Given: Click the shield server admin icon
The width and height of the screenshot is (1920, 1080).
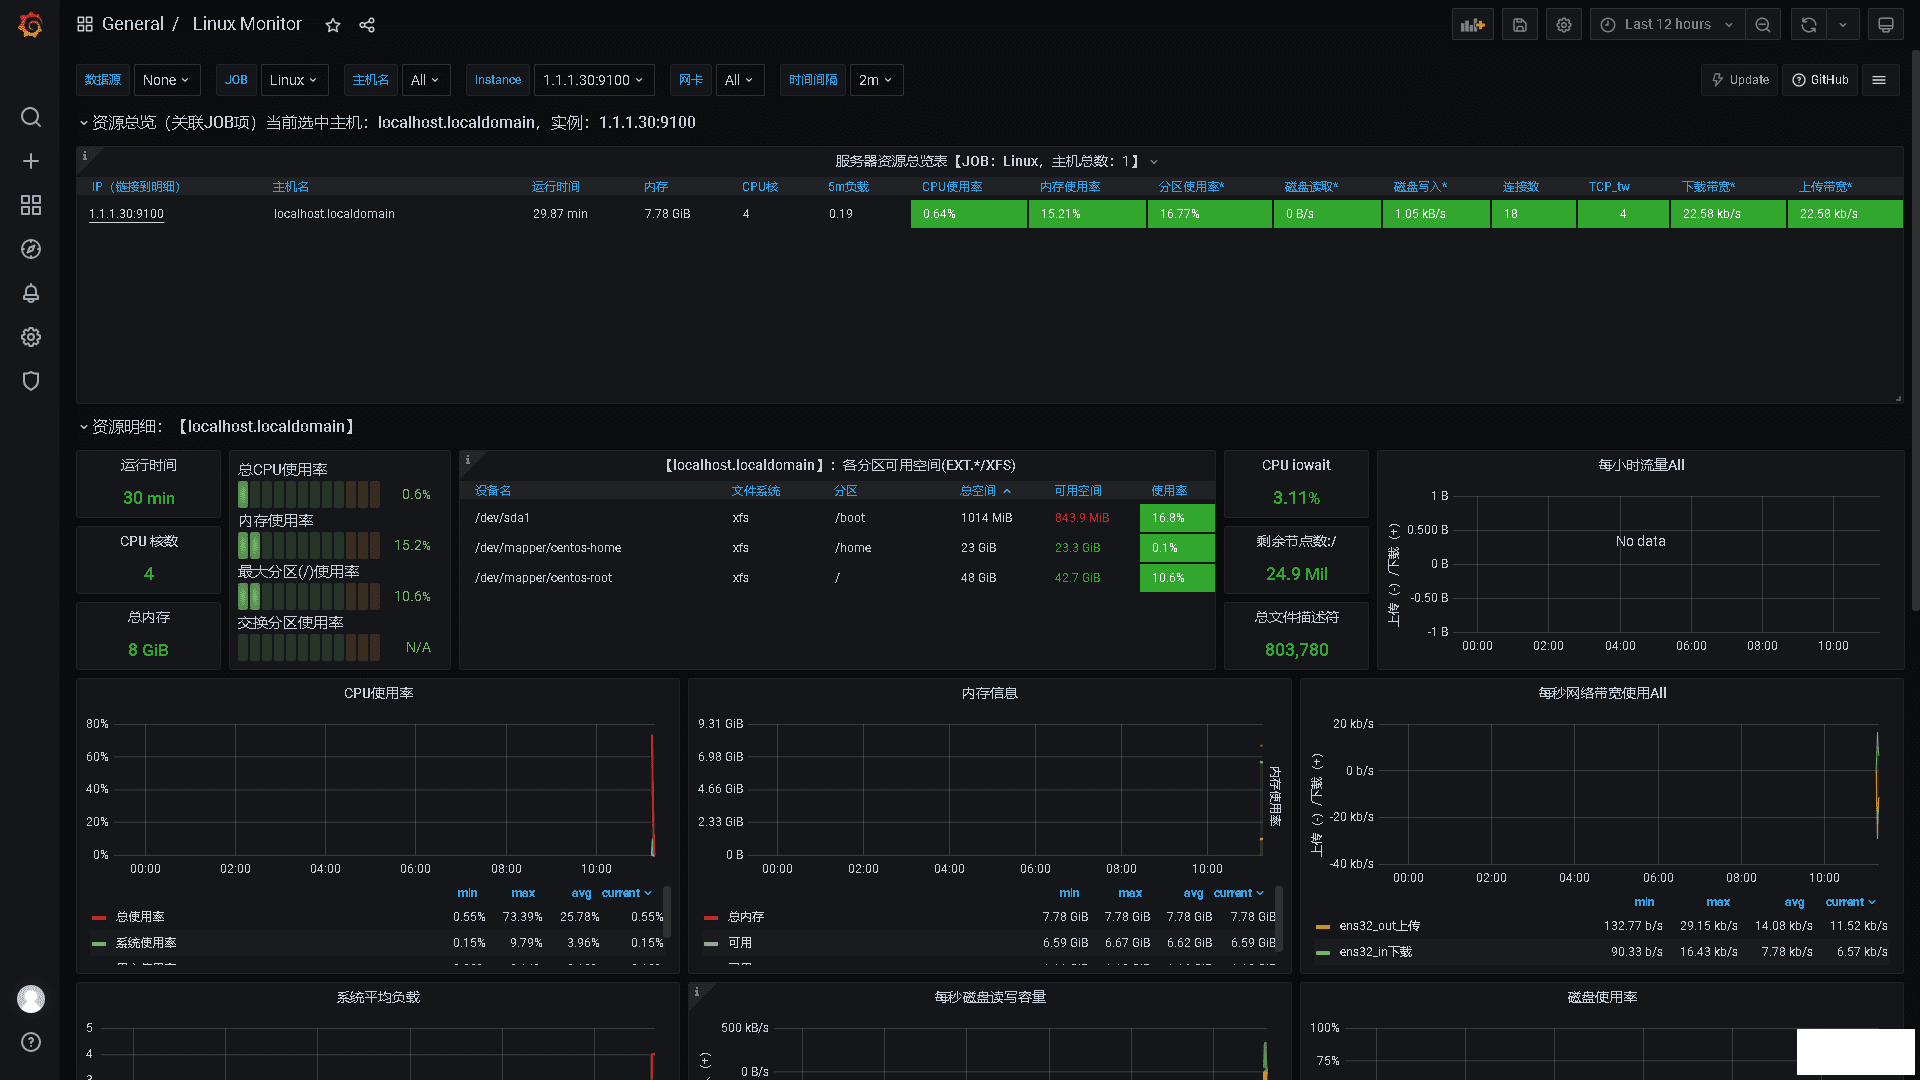Looking at the screenshot, I should coord(30,381).
